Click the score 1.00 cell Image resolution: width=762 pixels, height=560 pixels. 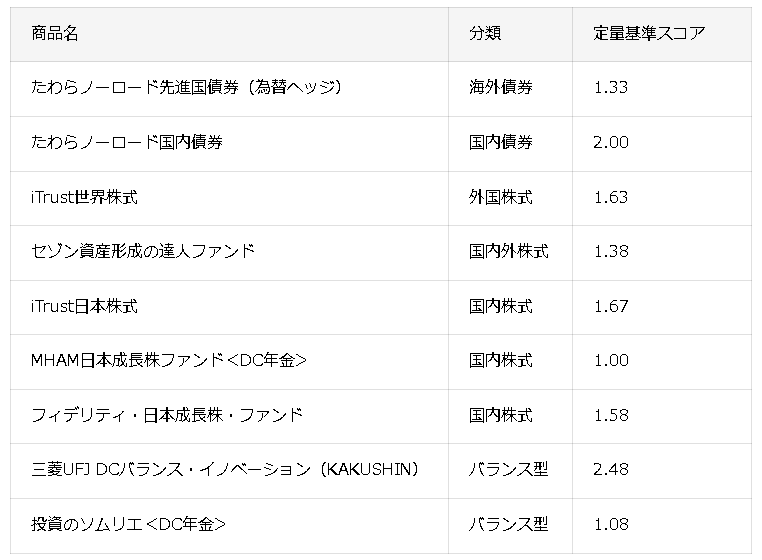(611, 360)
